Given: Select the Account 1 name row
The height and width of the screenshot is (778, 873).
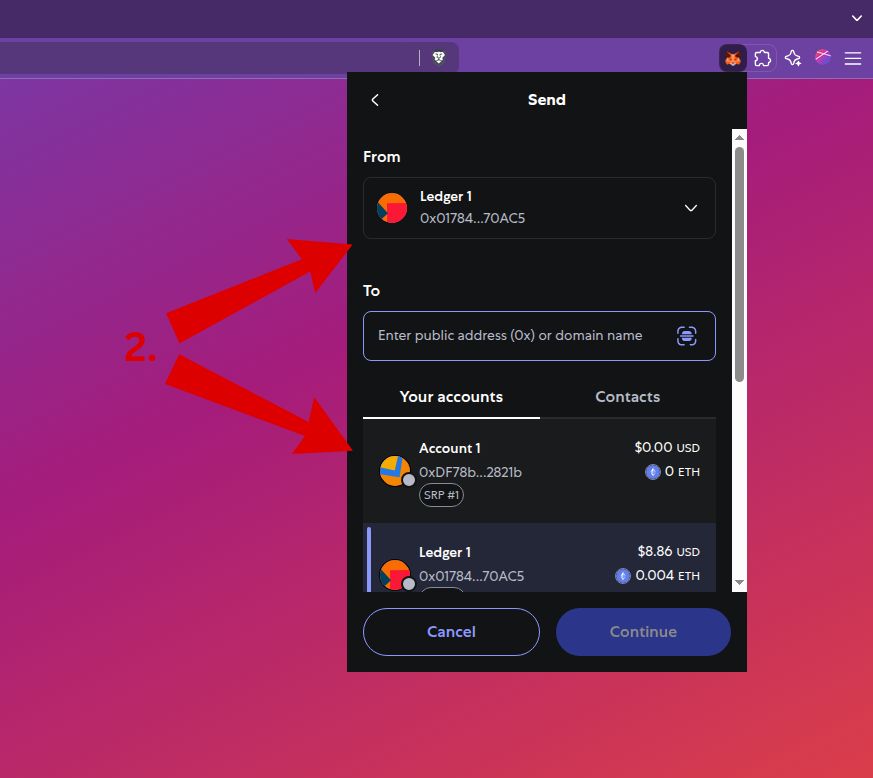Looking at the screenshot, I should pyautogui.click(x=449, y=448).
